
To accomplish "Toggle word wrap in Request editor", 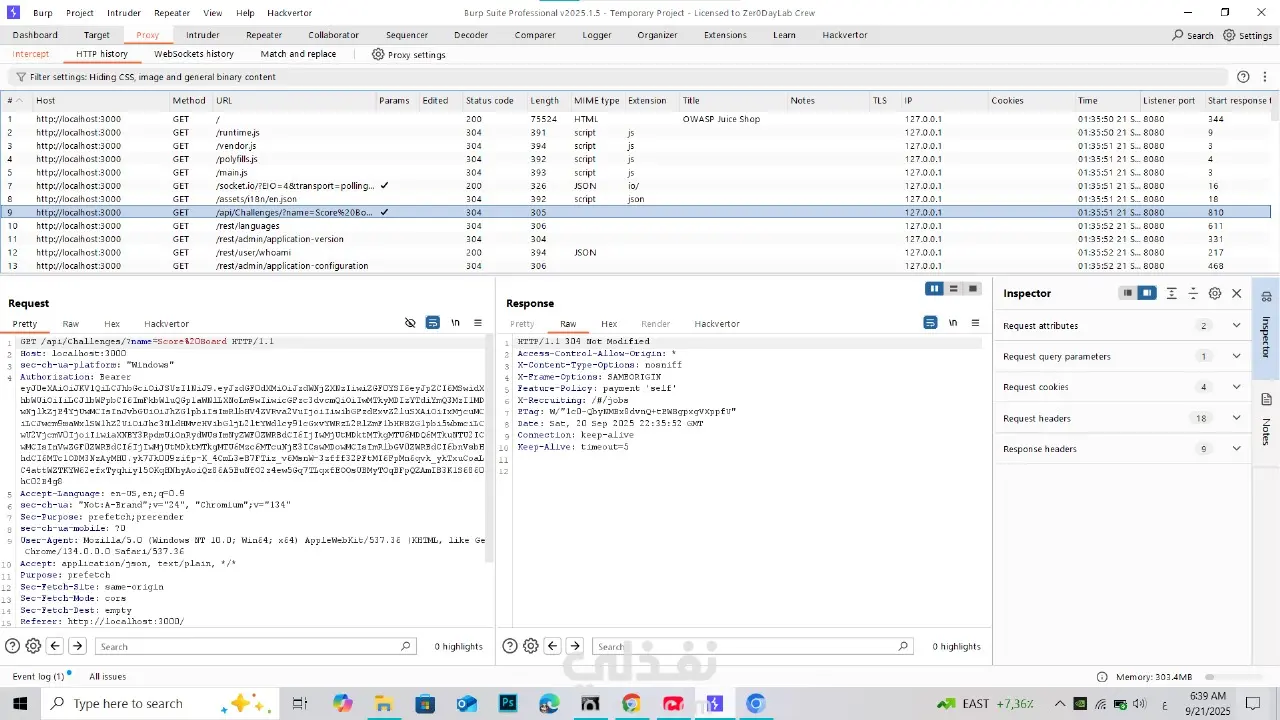I will click(432, 323).
